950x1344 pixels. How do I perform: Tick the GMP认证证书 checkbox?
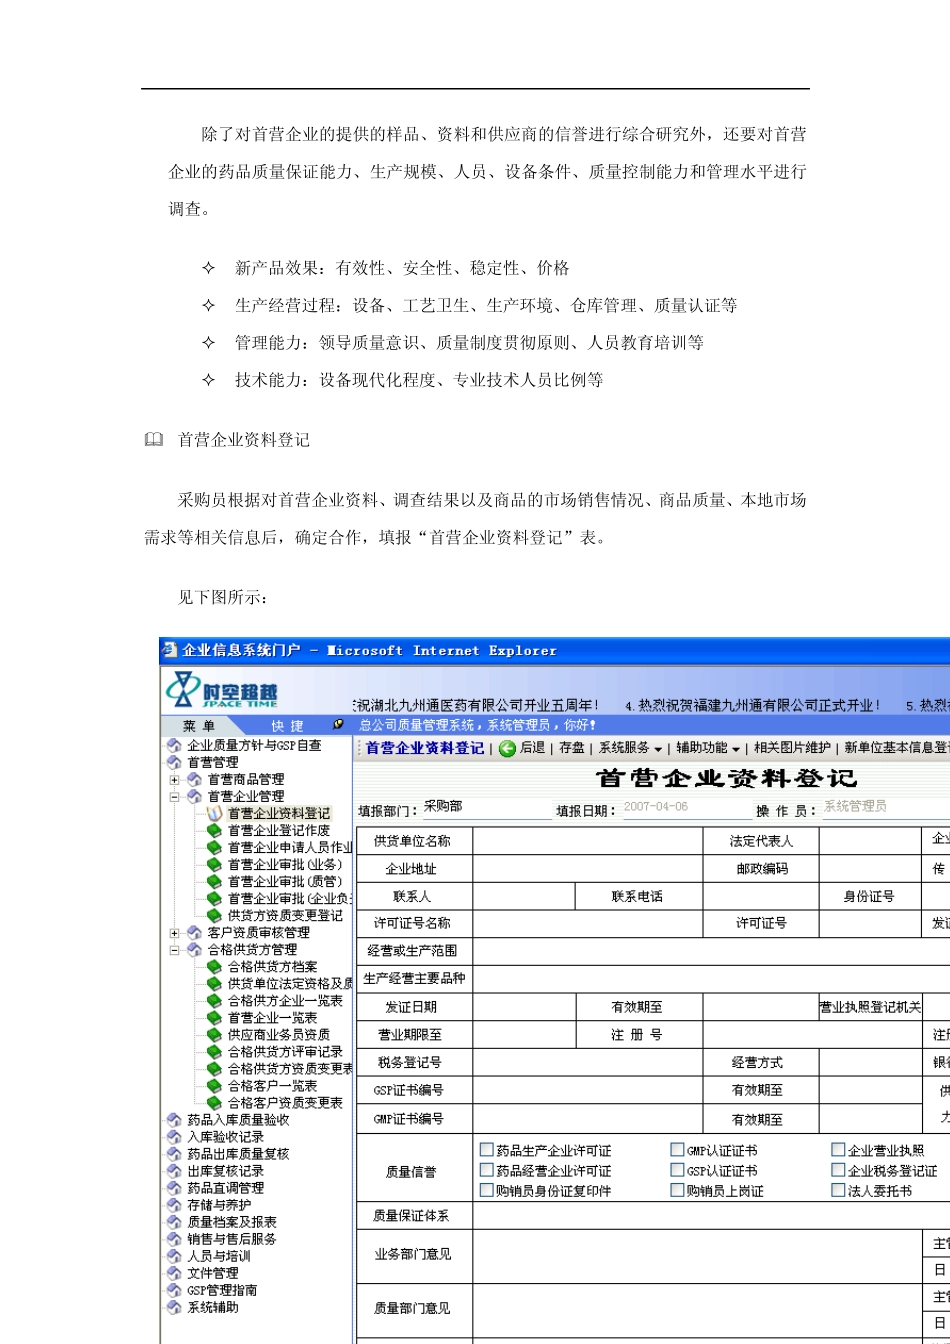677,1150
